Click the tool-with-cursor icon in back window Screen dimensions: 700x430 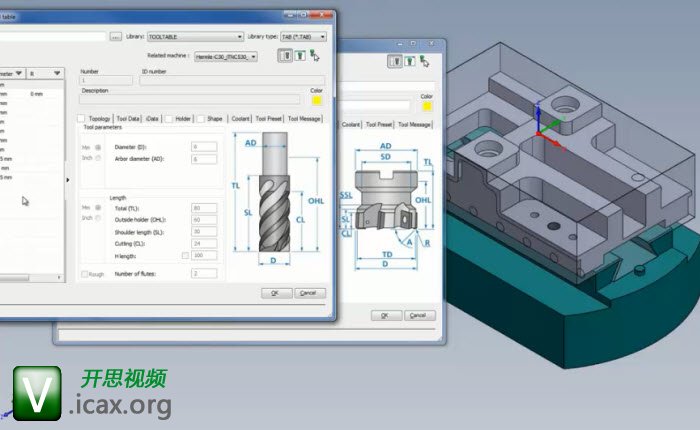click(424, 61)
